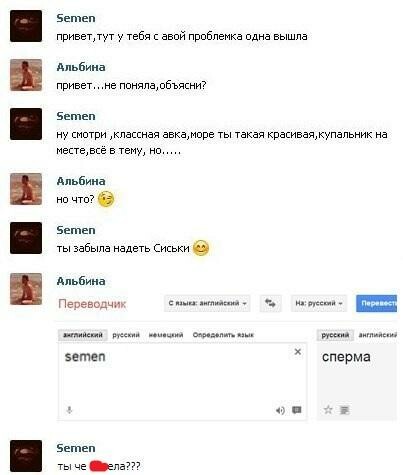The width and height of the screenshot is (403, 475).
Task: Open the Переводчик title link
Action: pos(92,304)
